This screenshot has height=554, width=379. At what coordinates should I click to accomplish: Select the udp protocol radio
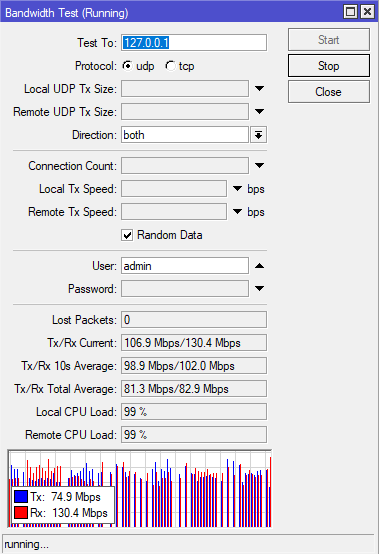(x=128, y=66)
